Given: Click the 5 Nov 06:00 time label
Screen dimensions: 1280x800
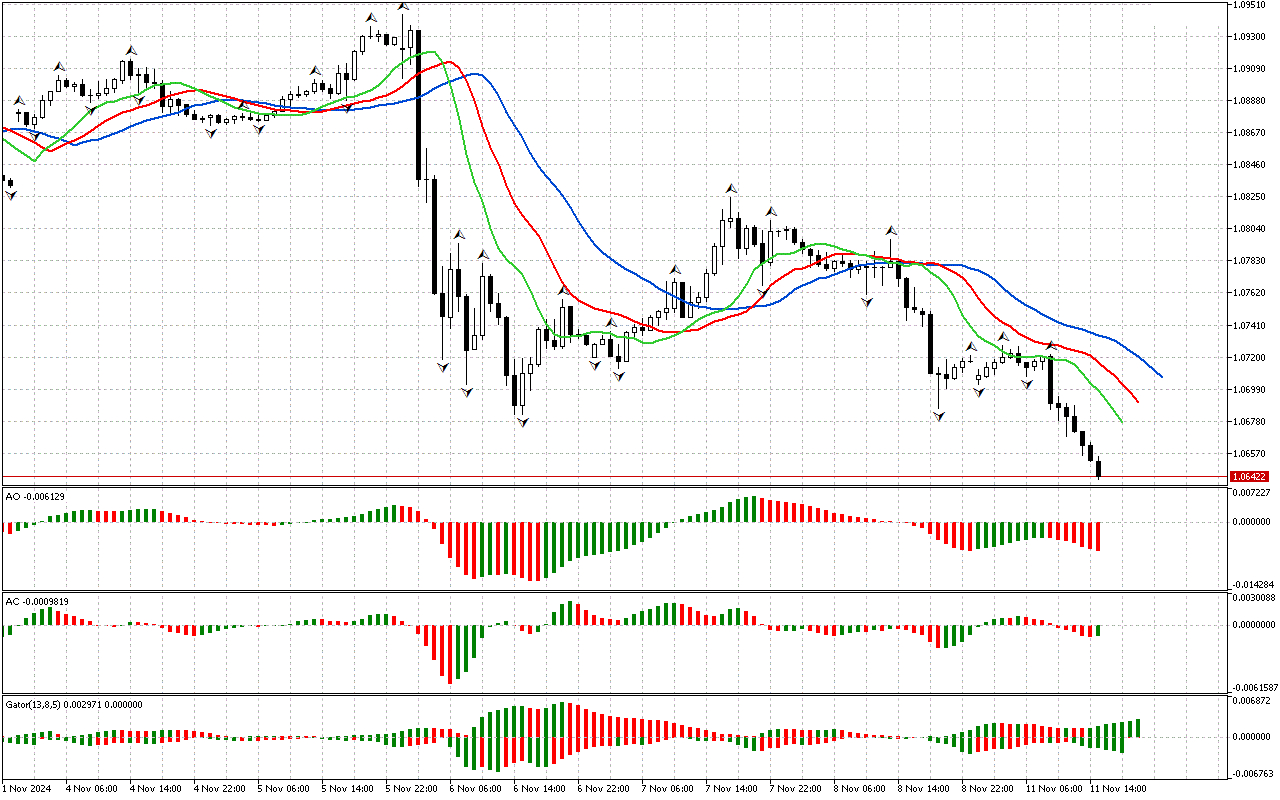Looking at the screenshot, I should pos(282,789).
